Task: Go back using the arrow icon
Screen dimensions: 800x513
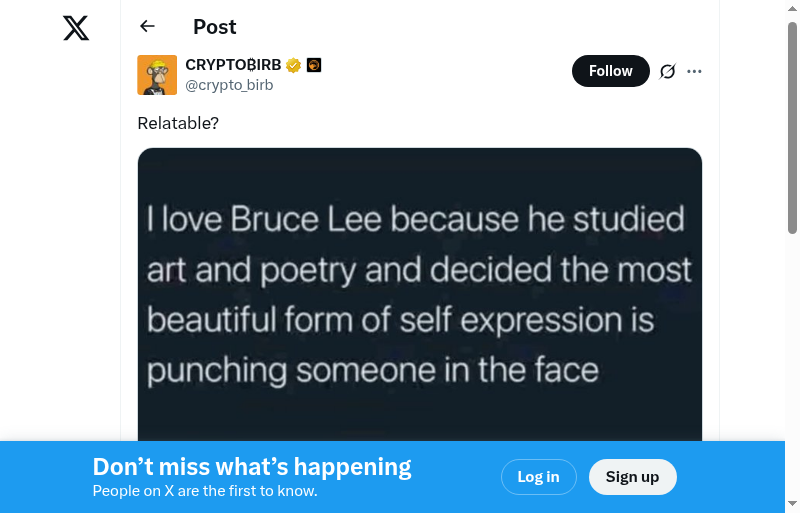Action: point(148,27)
